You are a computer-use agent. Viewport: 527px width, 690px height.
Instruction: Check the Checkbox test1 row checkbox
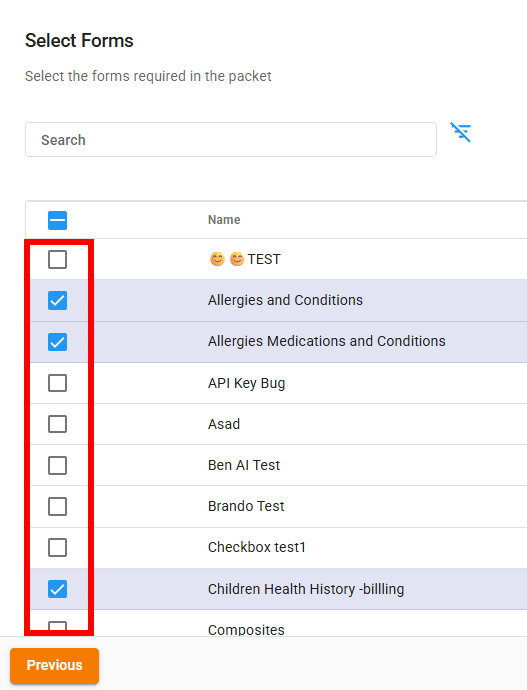coord(58,547)
